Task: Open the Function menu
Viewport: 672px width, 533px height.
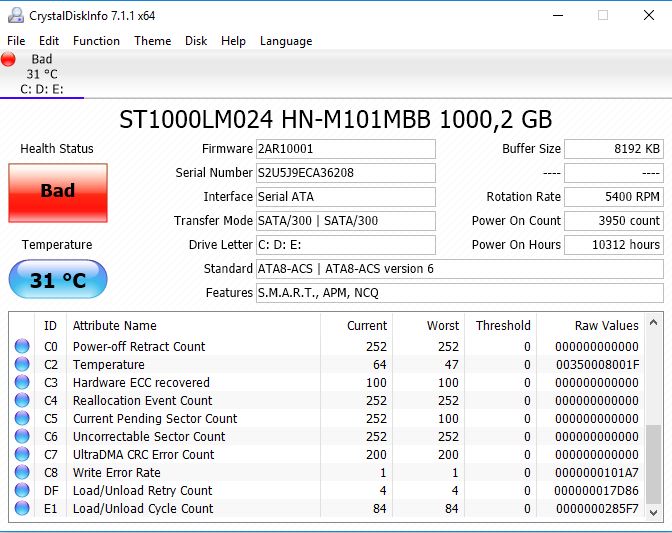Action: [x=96, y=41]
